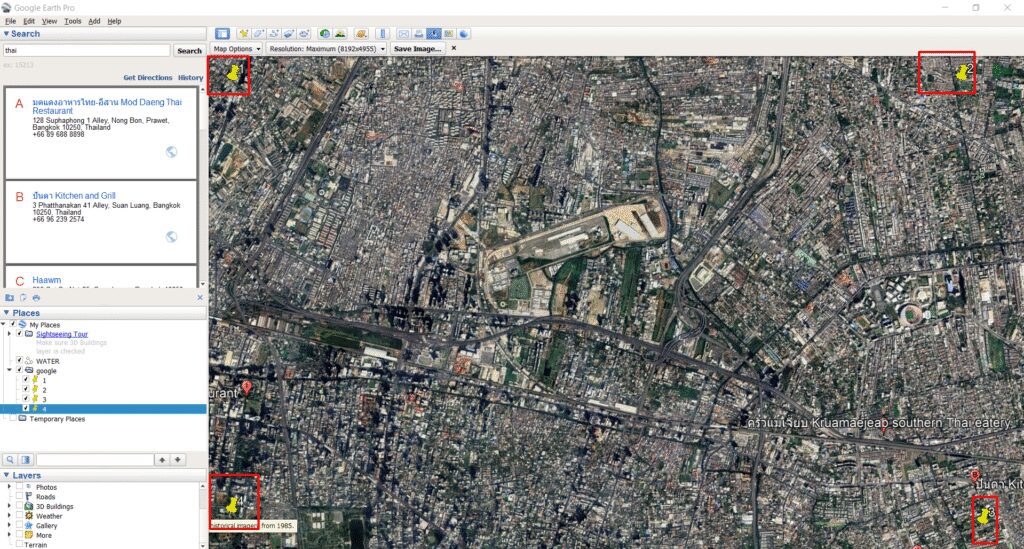Collapse the Layers panel header
1024x549 pixels.
click(103, 475)
